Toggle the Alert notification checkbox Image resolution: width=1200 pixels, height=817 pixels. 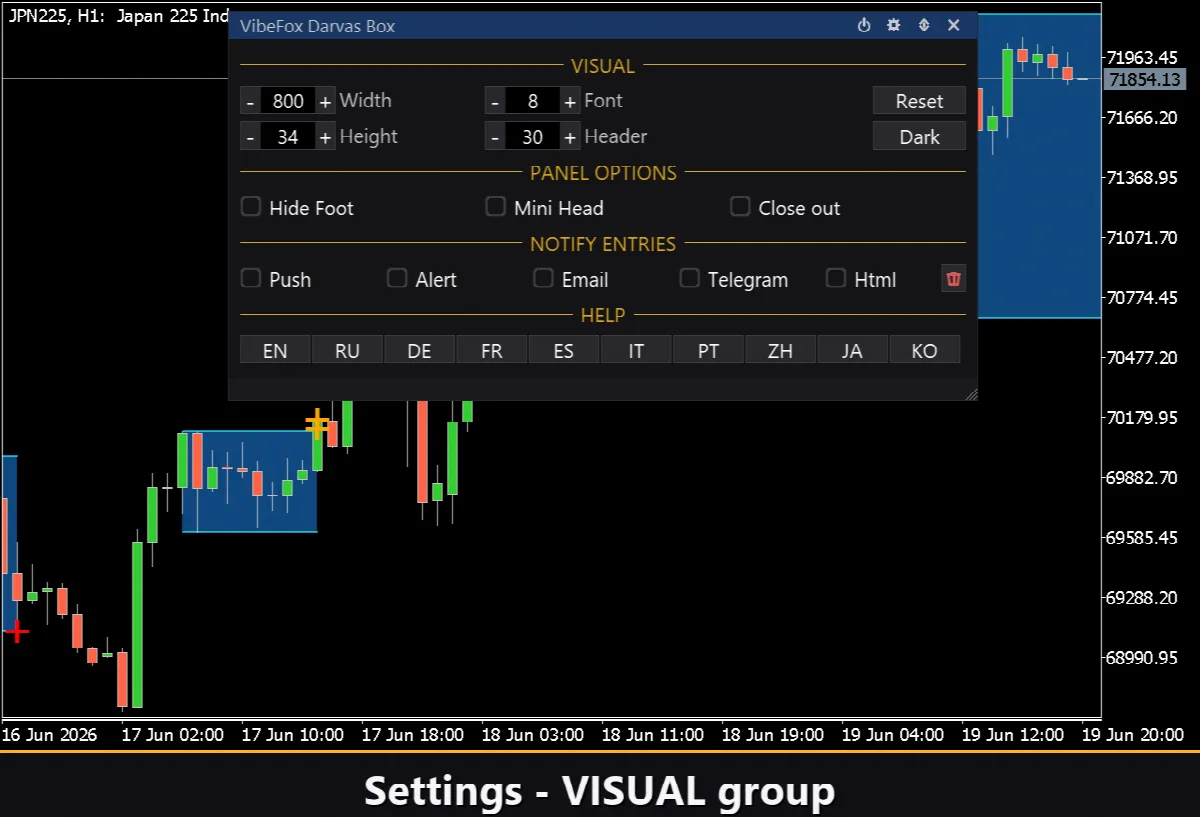(397, 278)
